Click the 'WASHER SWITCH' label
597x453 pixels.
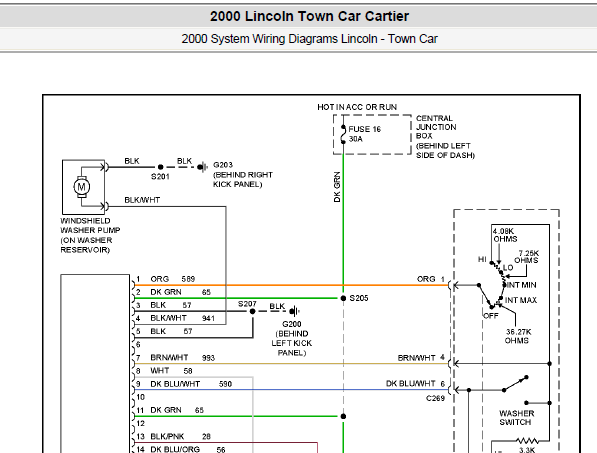516,418
